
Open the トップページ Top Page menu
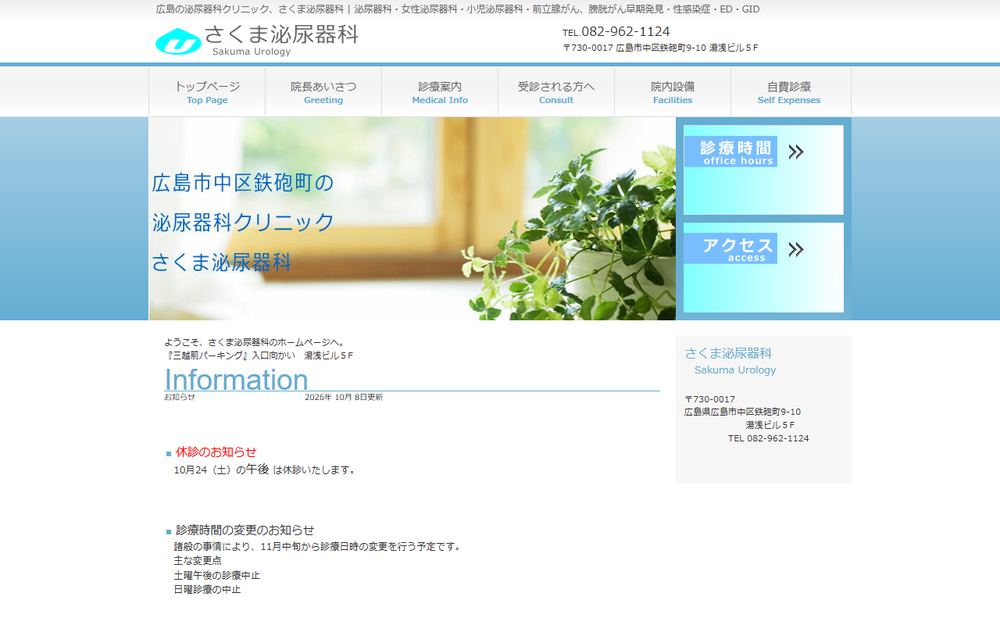207,92
